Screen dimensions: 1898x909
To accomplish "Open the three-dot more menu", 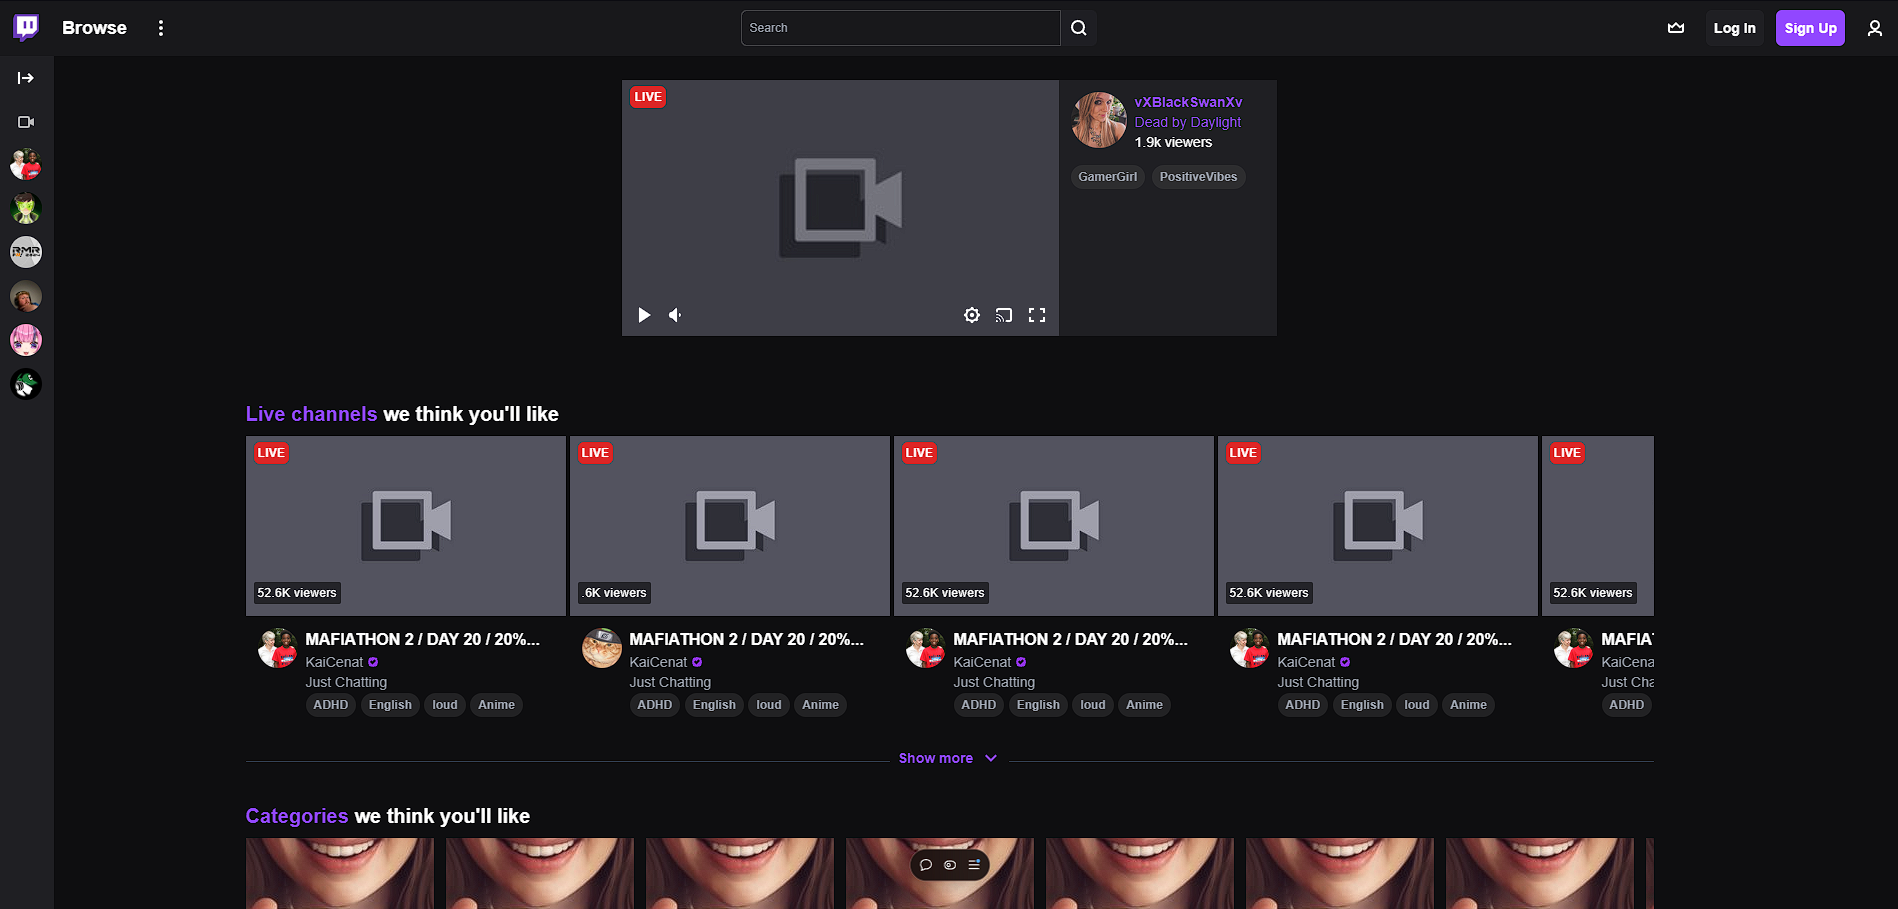I will 161,28.
